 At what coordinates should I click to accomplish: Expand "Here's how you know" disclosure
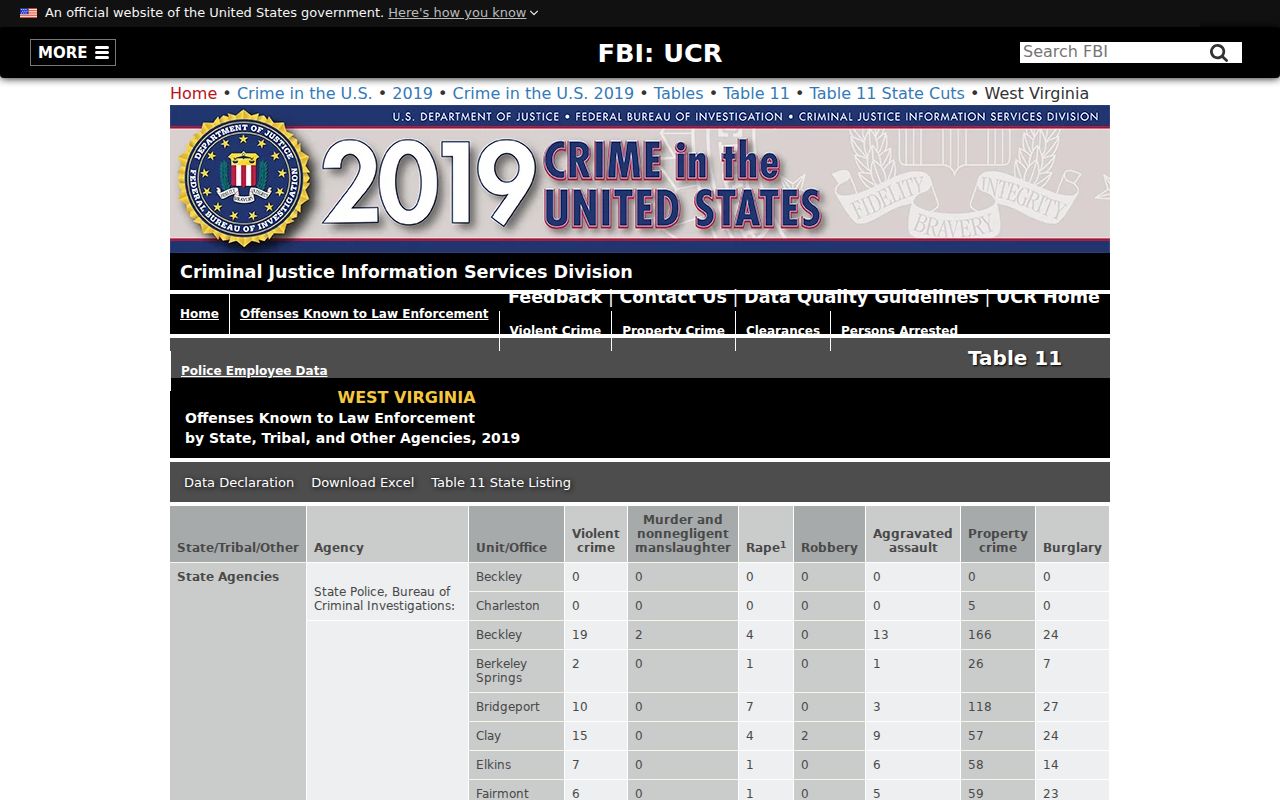pos(463,13)
